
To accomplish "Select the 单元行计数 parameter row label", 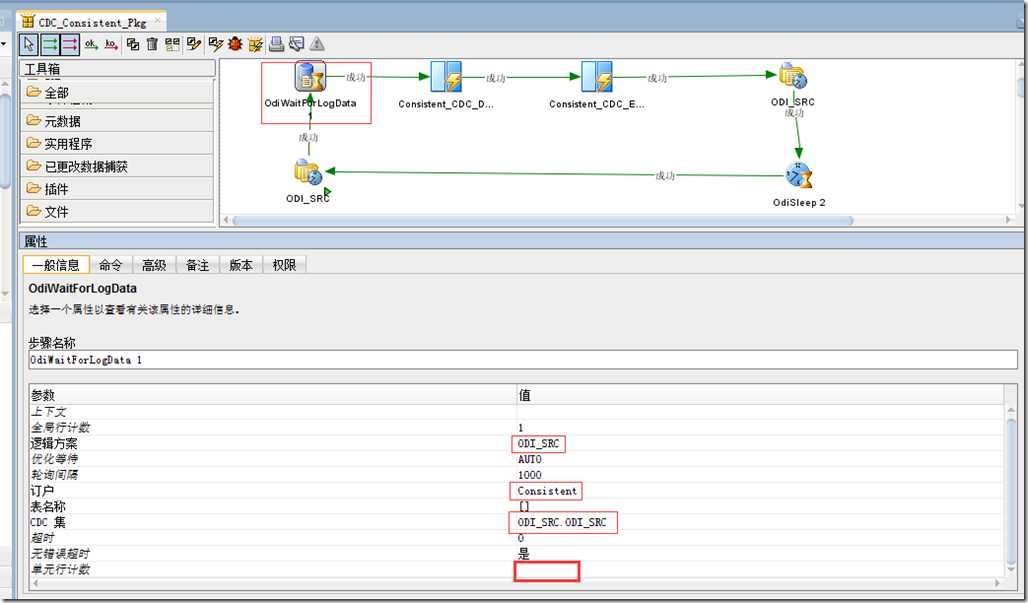I will coord(60,570).
